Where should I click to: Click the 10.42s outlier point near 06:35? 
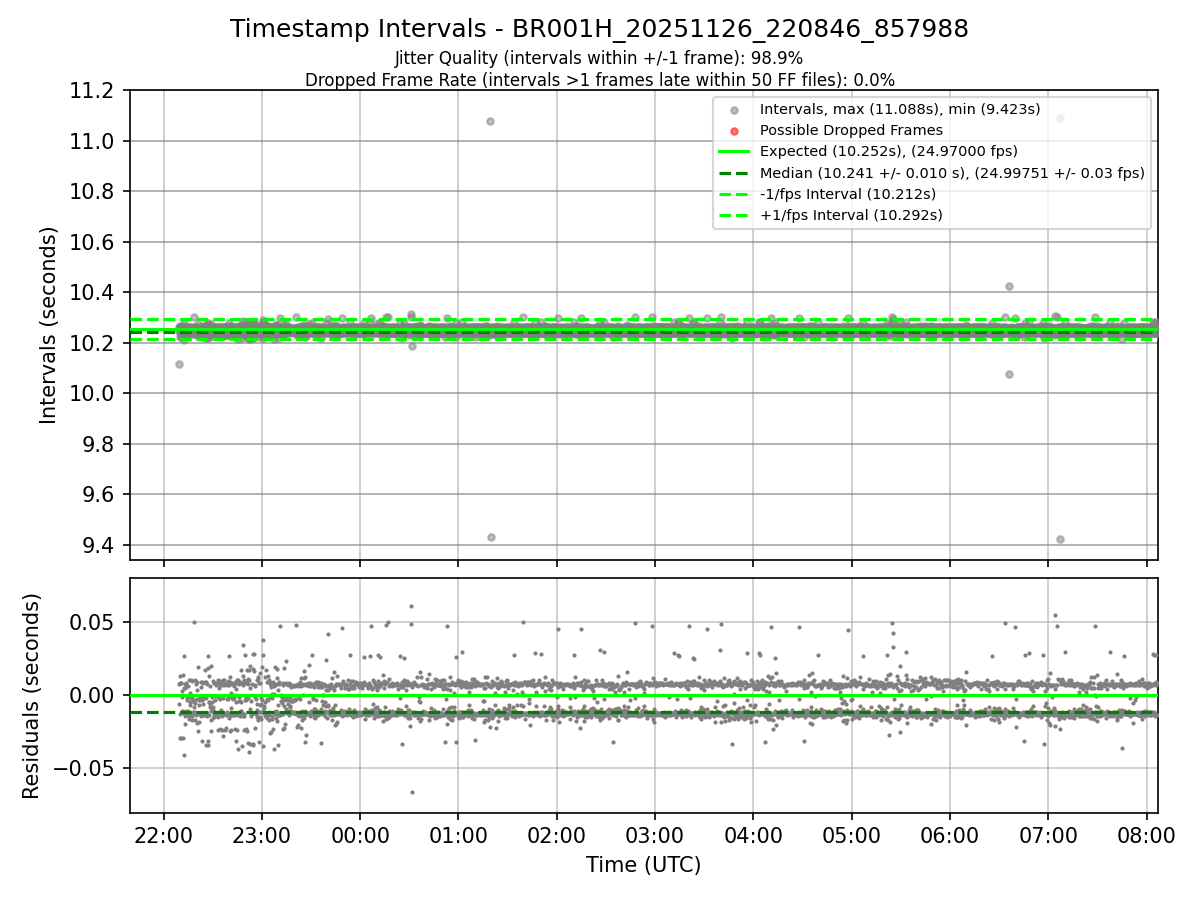(x=1009, y=286)
